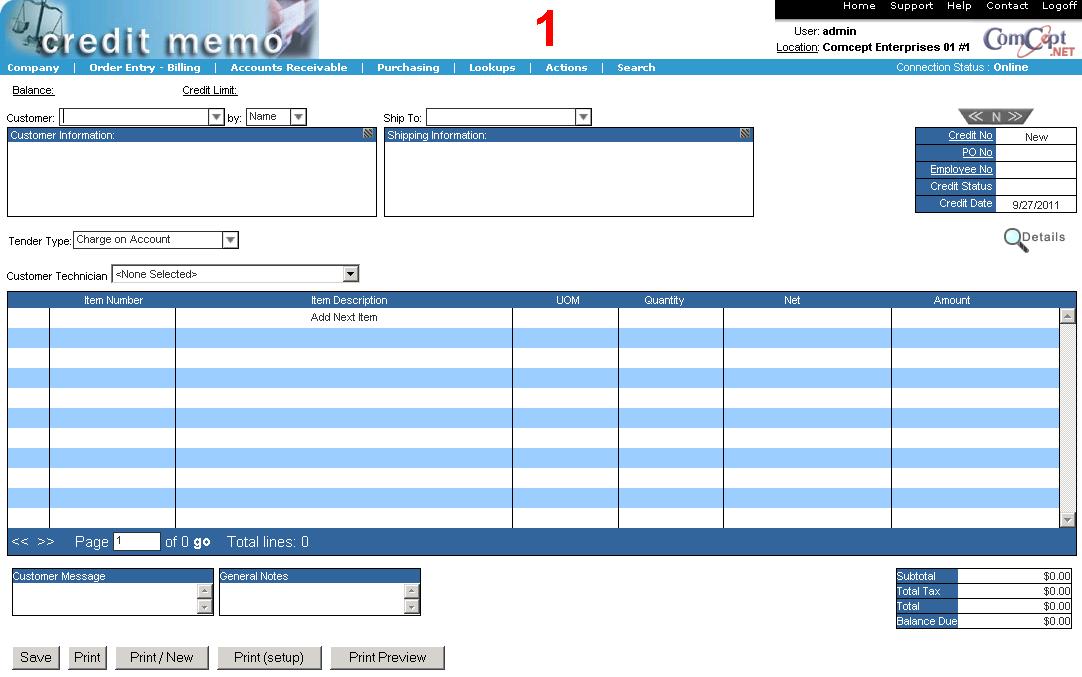Expand the Customer Technician dropdown
The height and width of the screenshot is (677, 1082).
[x=350, y=274]
